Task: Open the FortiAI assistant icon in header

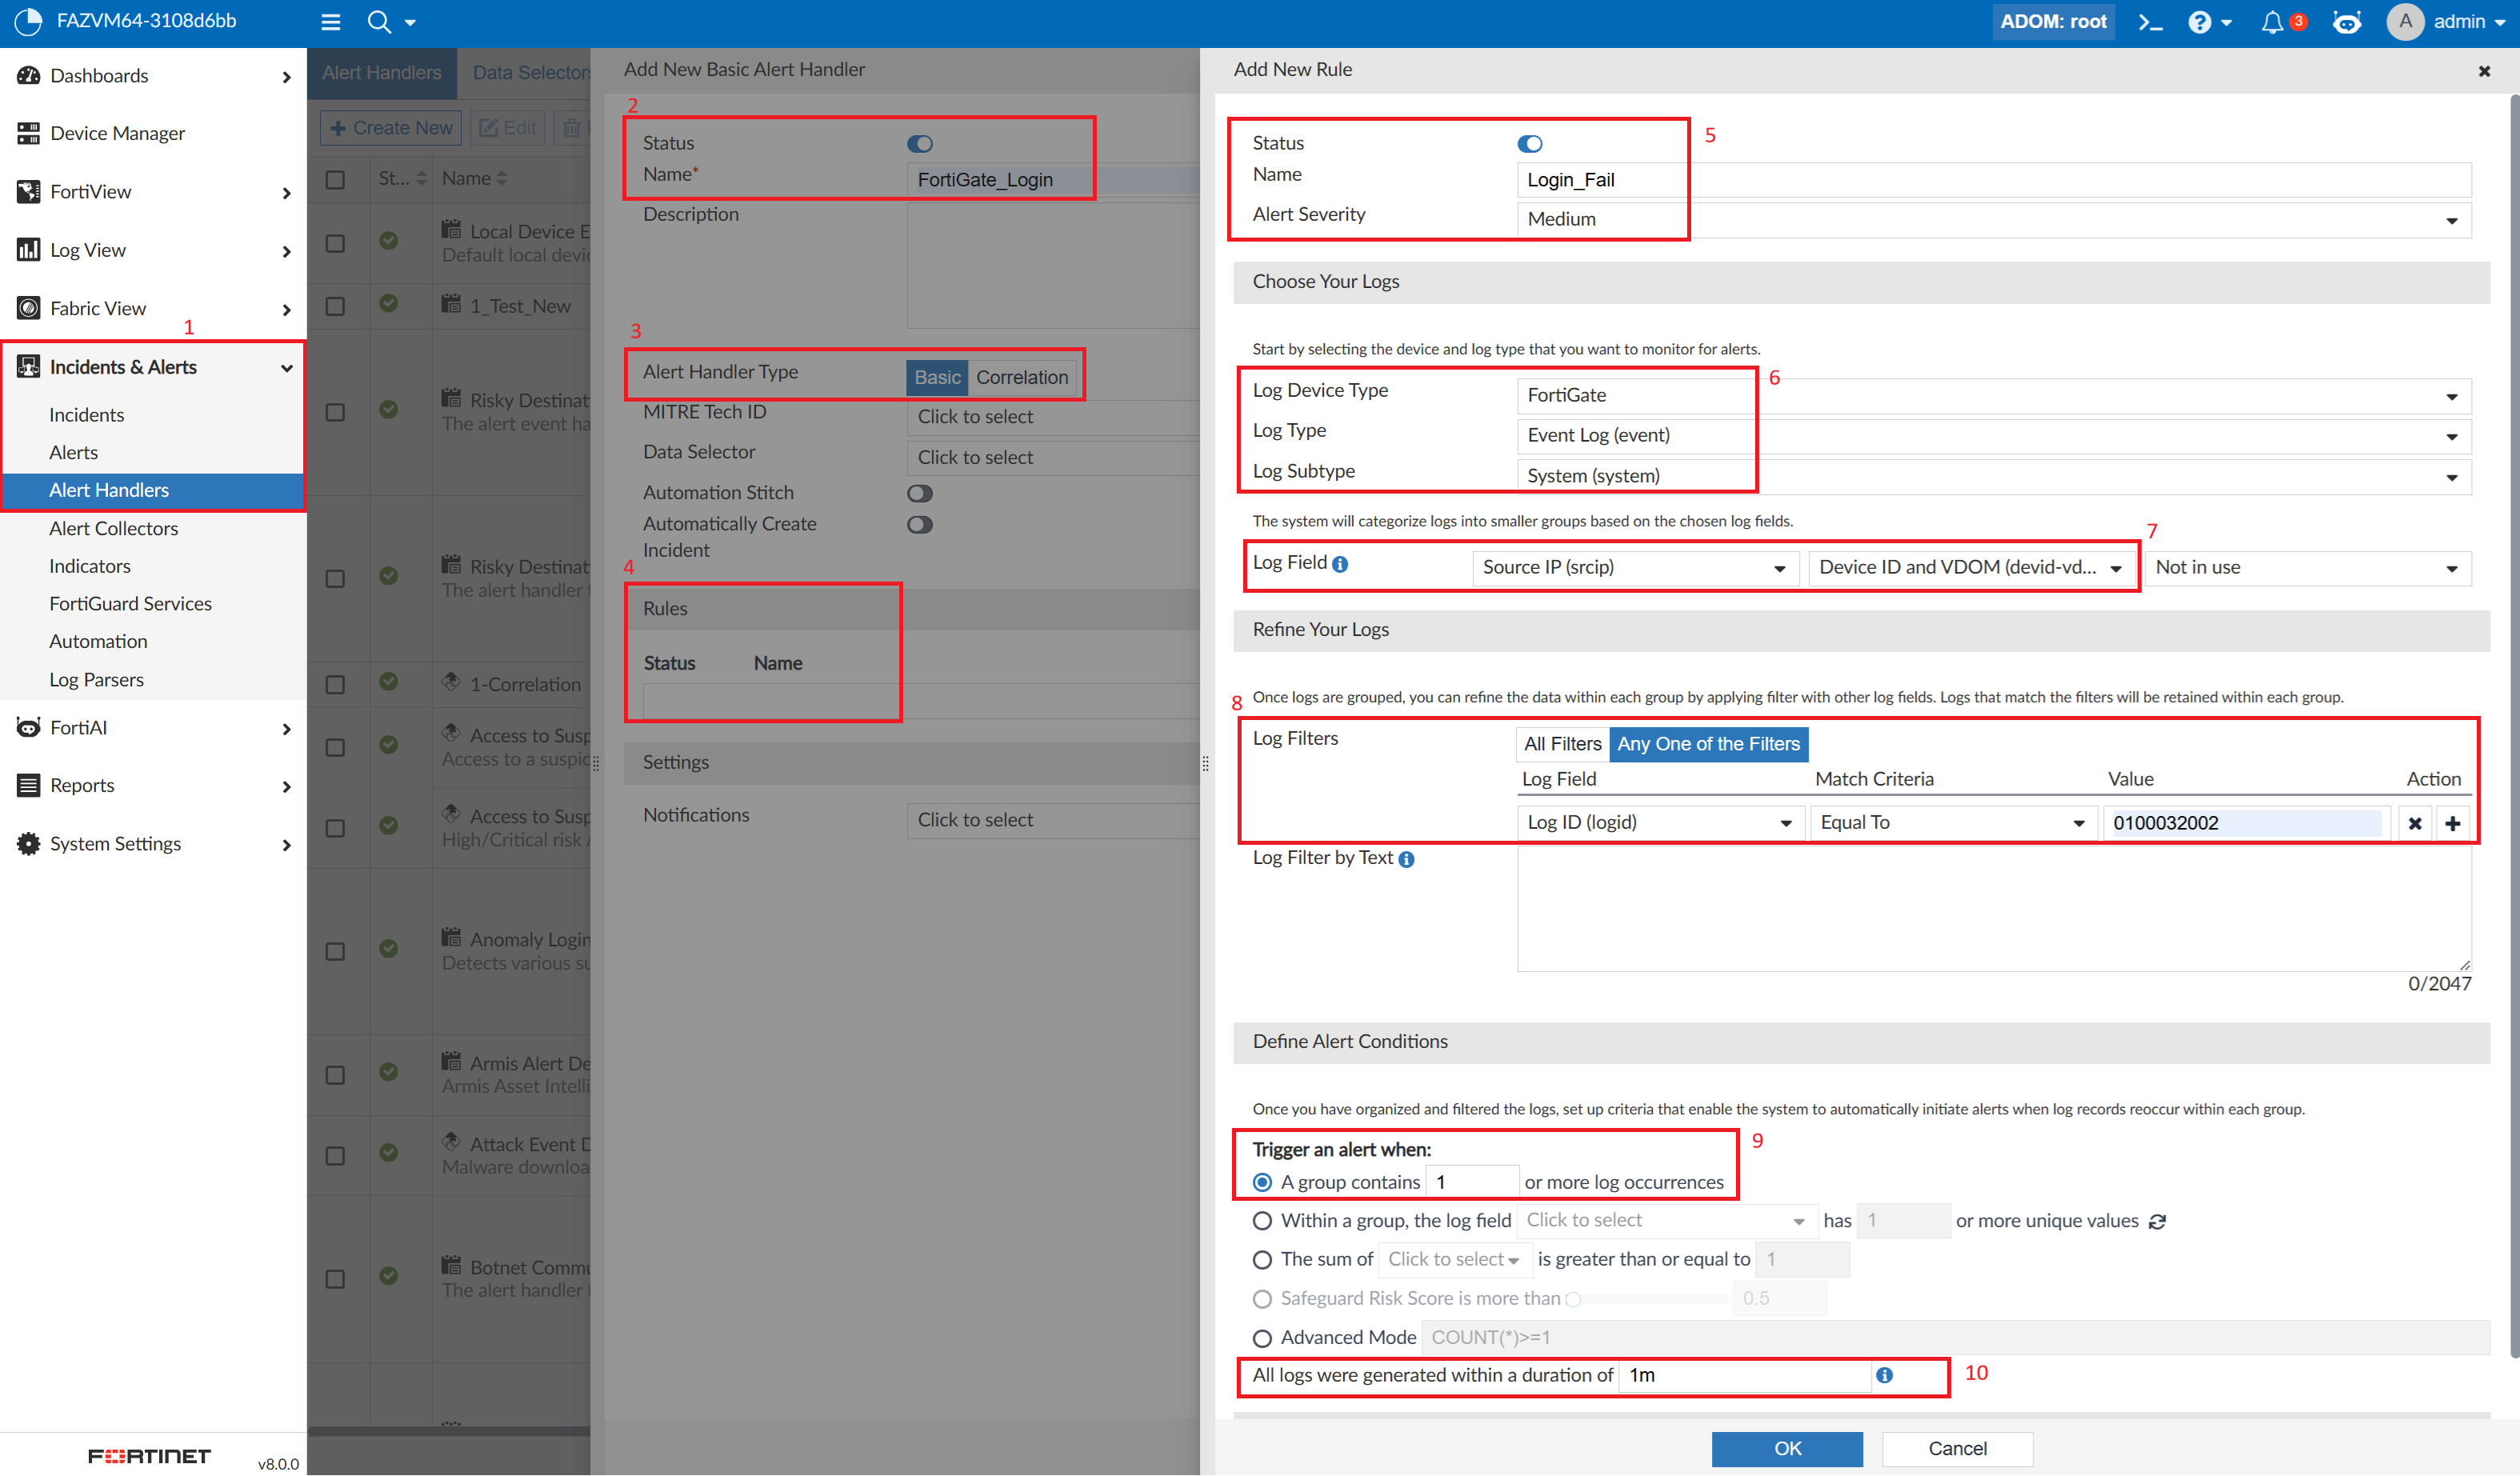Action: (2346, 21)
